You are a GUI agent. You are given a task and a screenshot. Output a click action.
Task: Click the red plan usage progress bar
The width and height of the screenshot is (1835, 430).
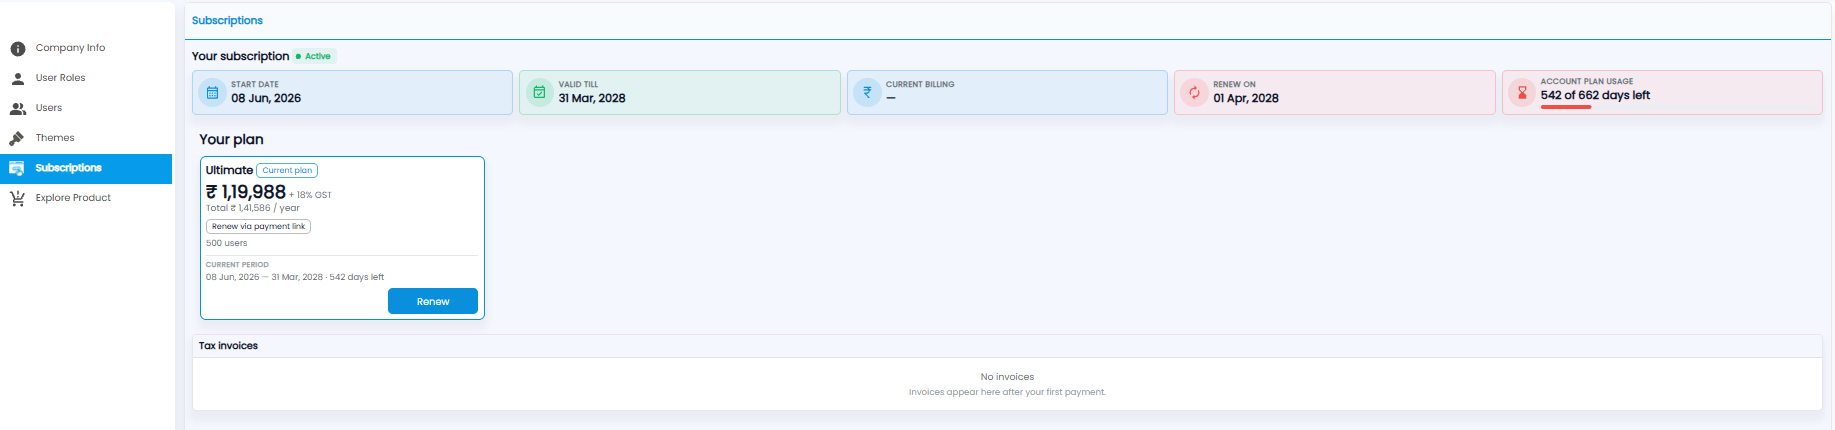(1566, 107)
